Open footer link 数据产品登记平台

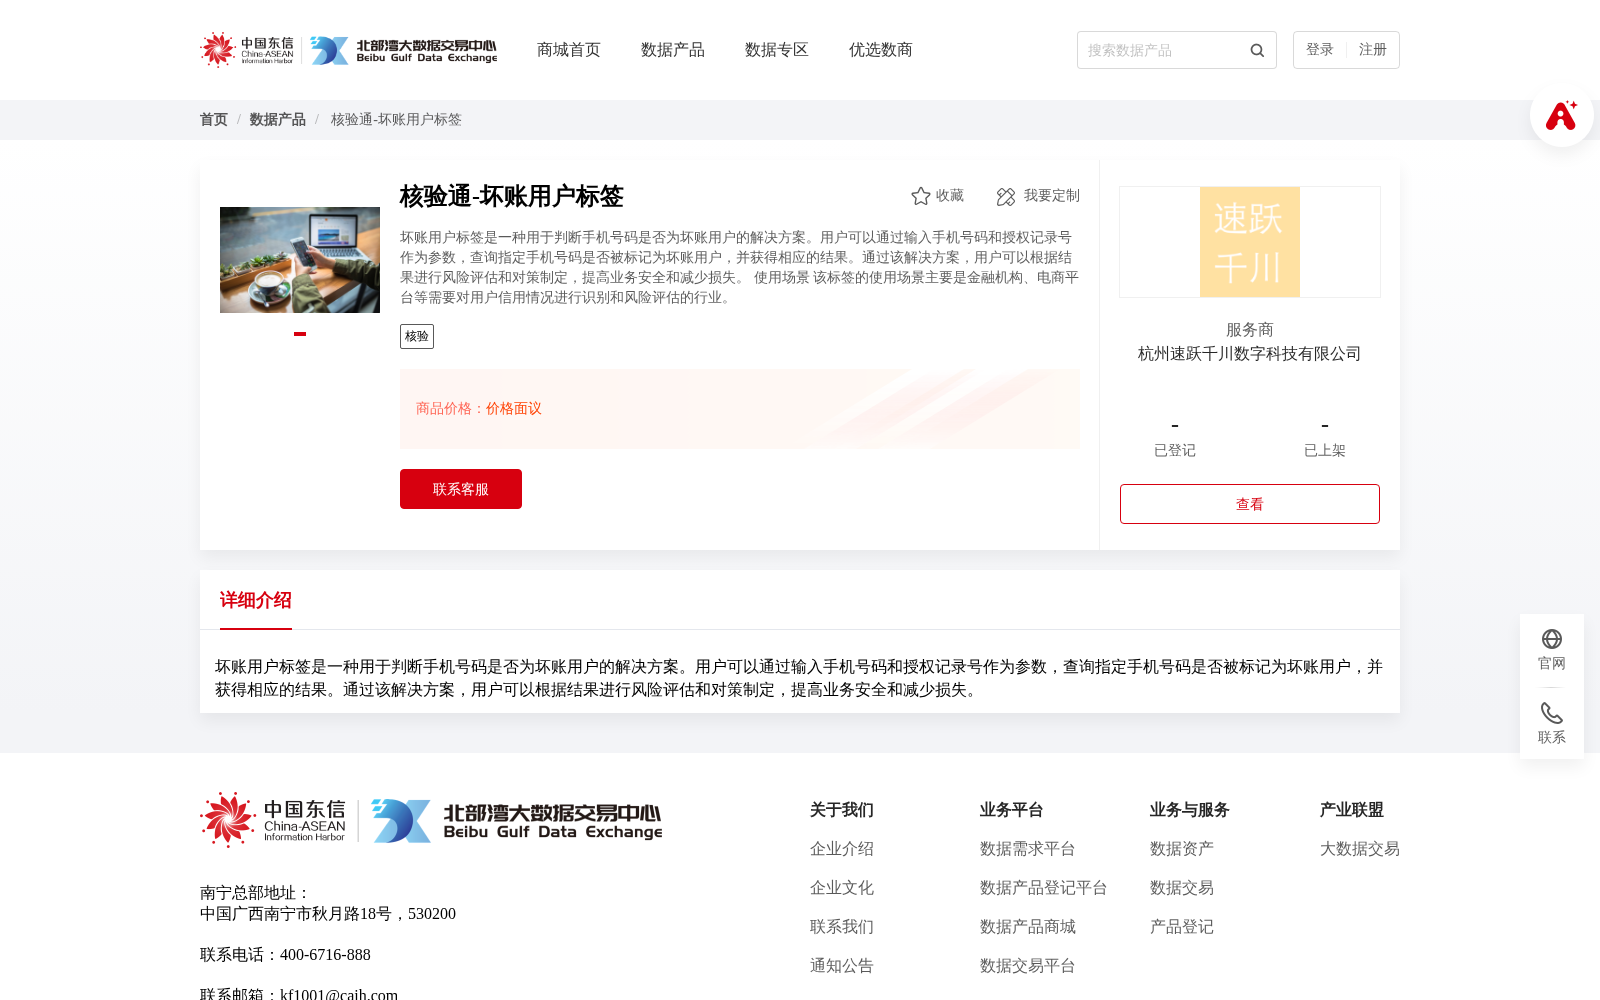coord(1044,888)
